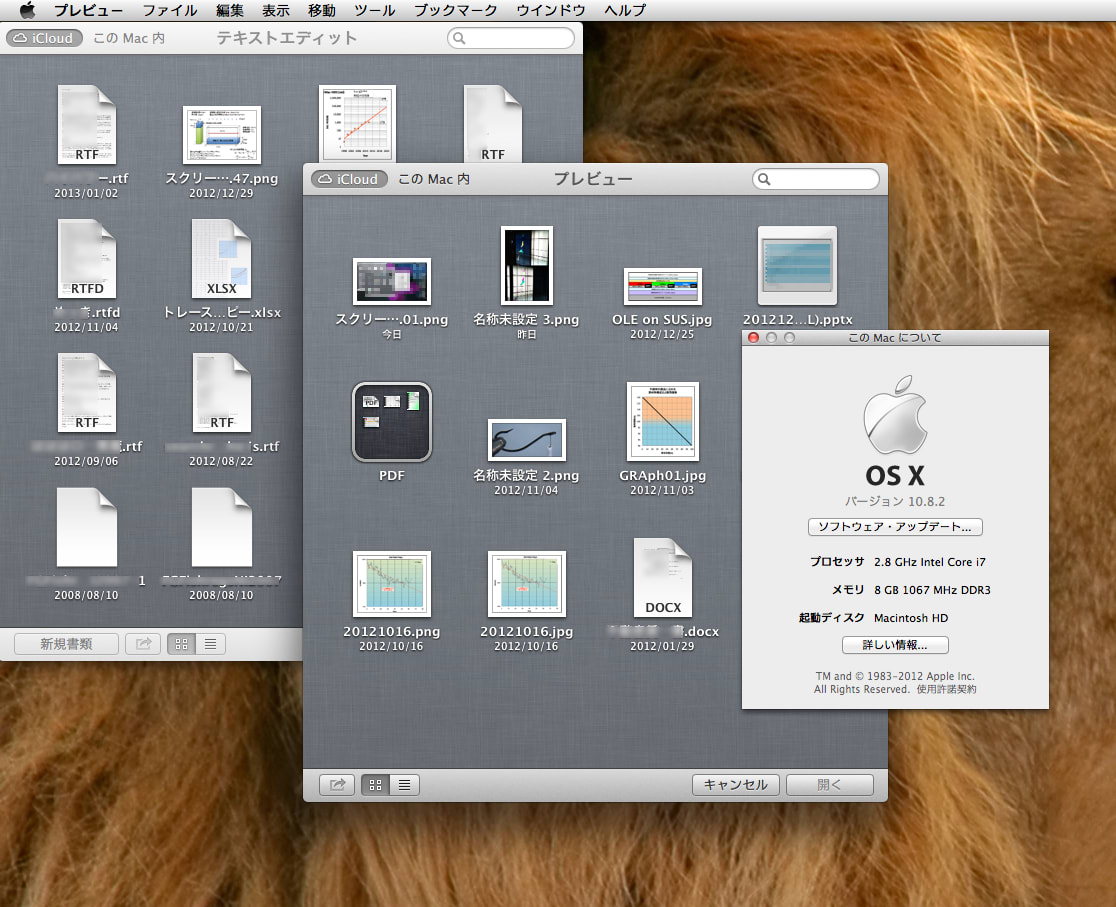Viewport: 1116px width, 907px height.
Task: Open the 表示 menu
Action: (x=275, y=10)
